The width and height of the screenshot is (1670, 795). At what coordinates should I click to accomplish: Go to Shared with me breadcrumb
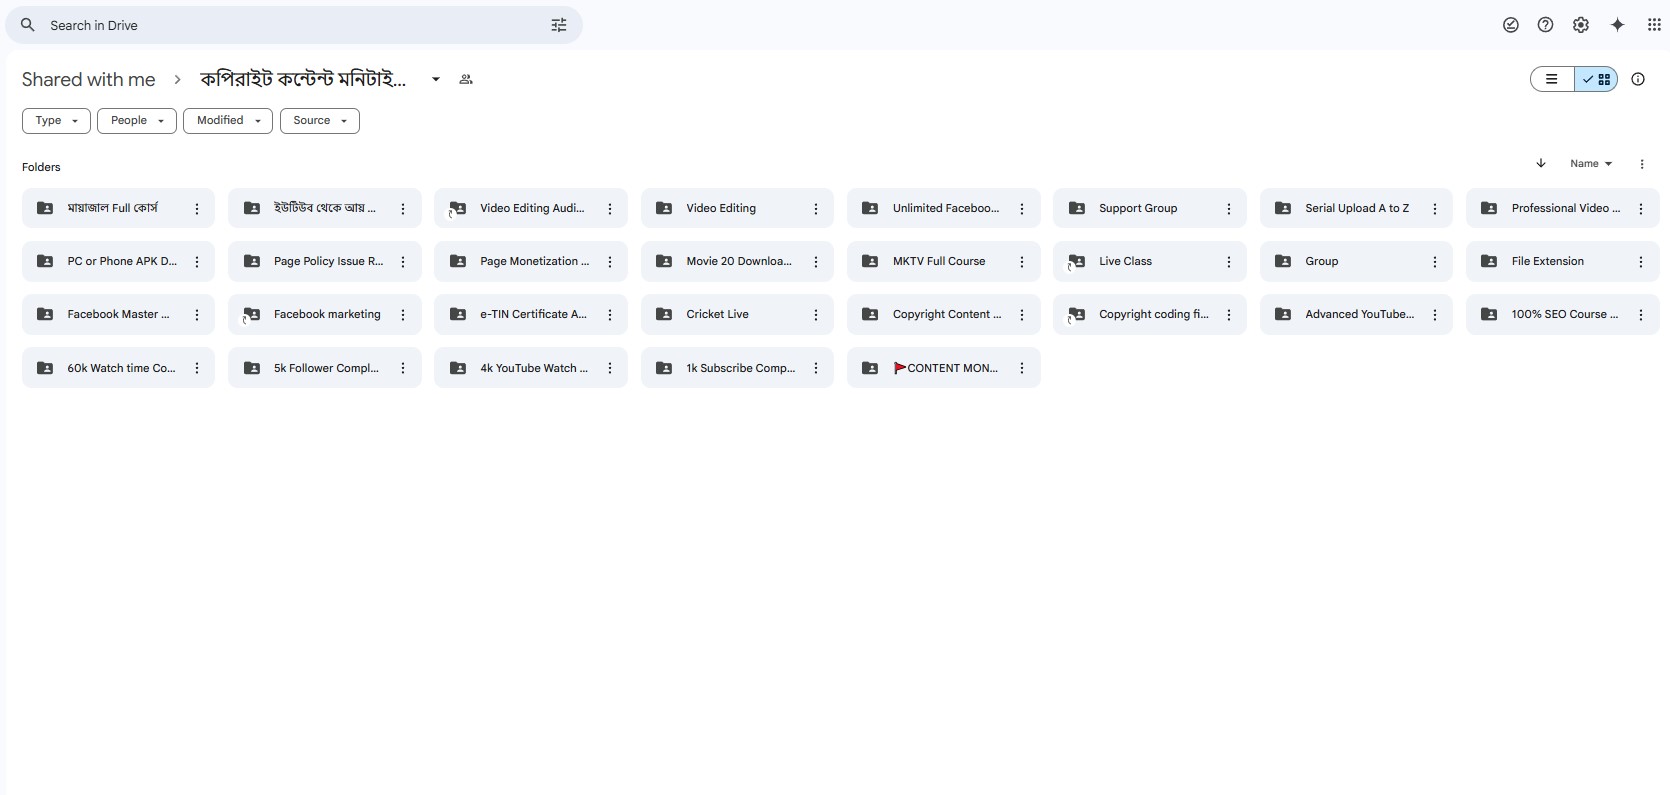pyautogui.click(x=88, y=79)
